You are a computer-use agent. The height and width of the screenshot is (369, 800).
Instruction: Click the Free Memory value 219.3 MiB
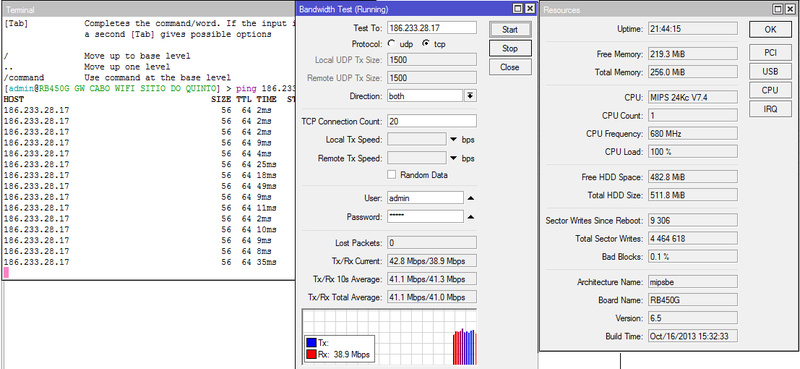click(692, 54)
